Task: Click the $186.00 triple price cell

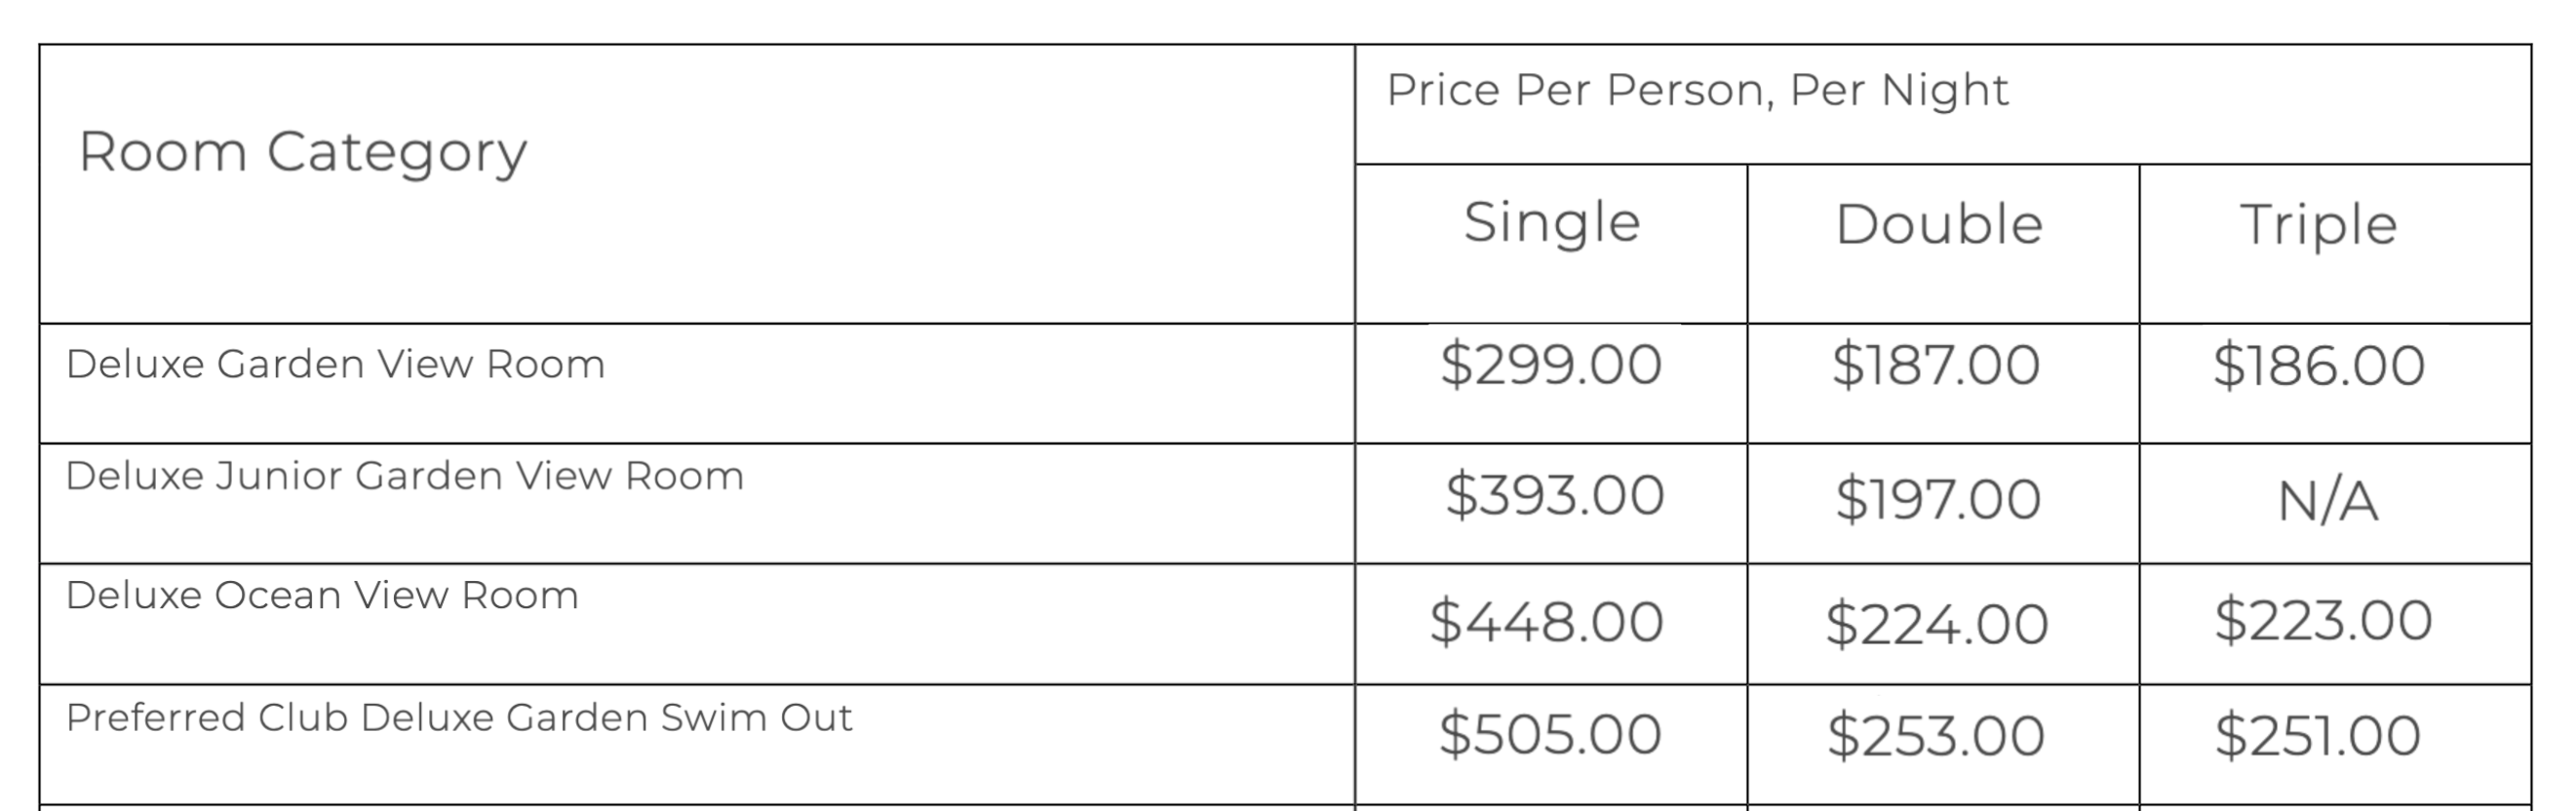Action: tap(2335, 383)
